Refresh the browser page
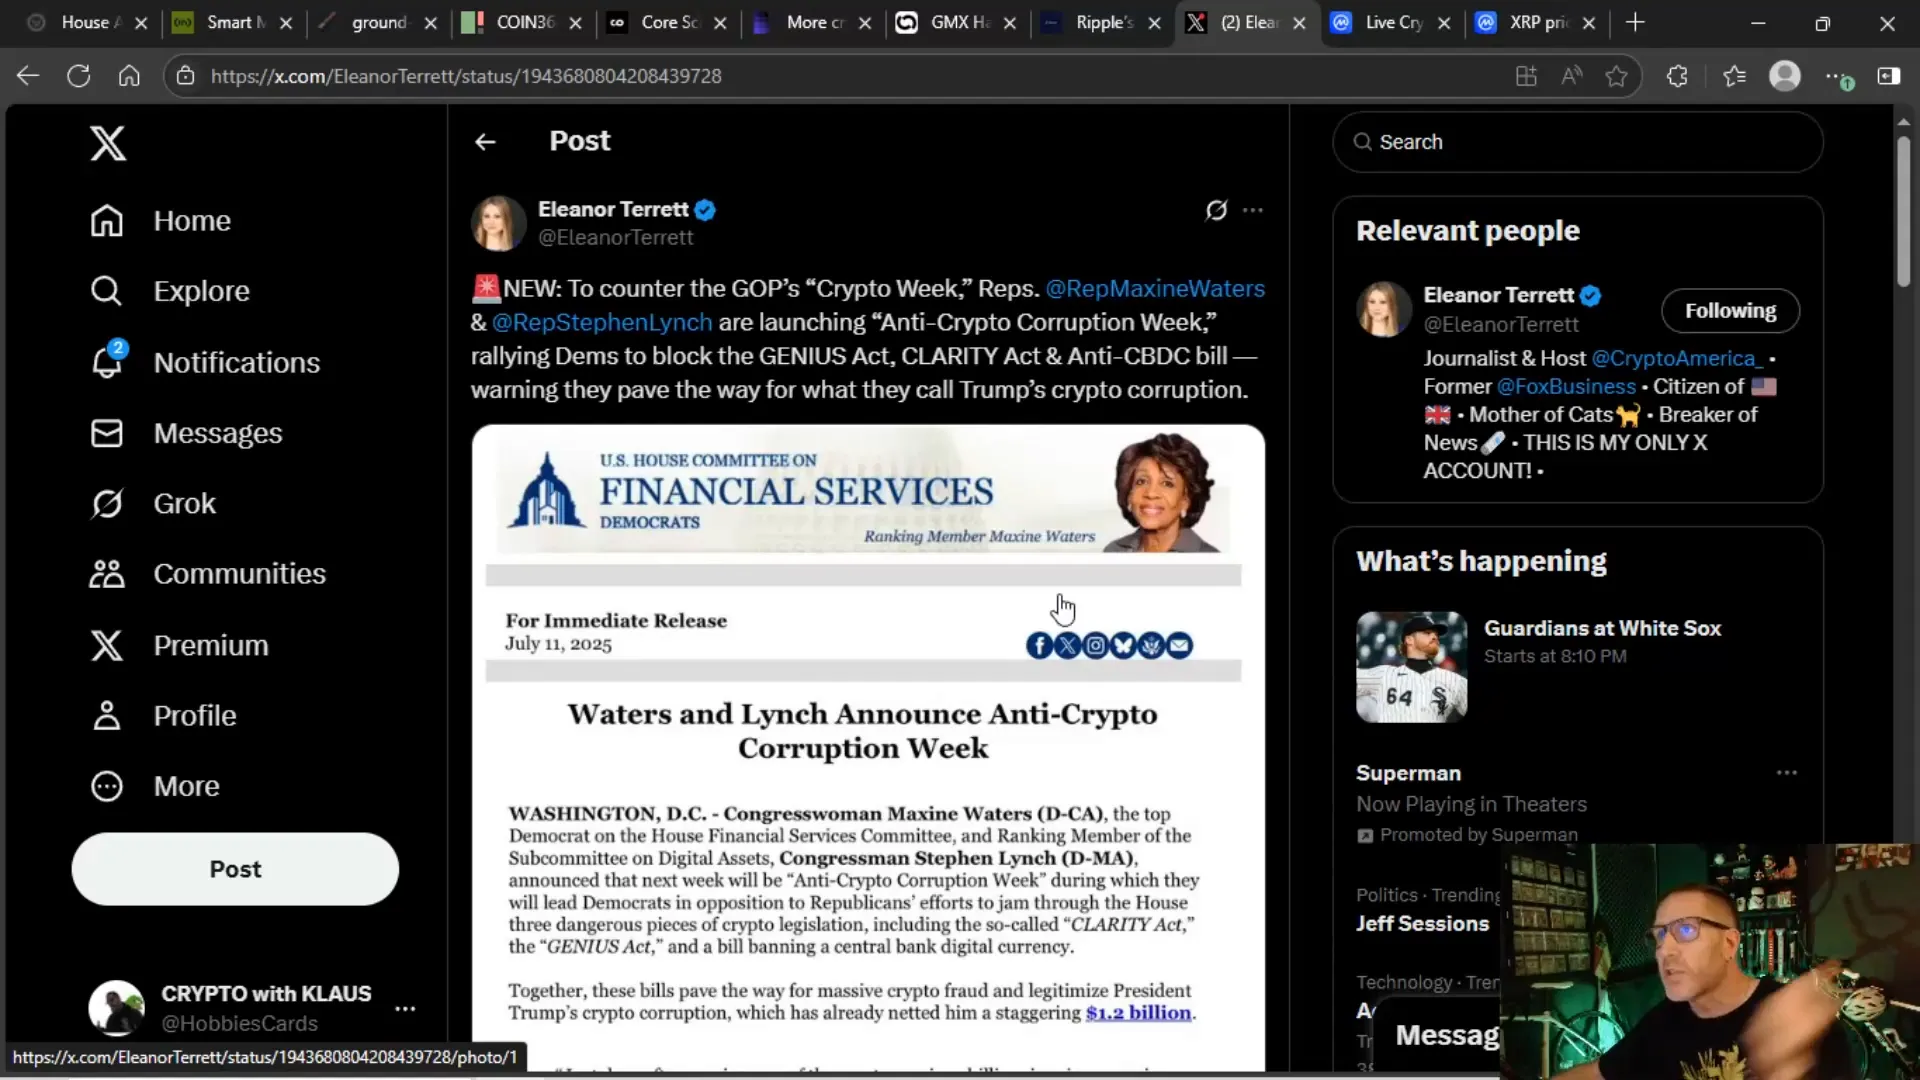The image size is (1920, 1080). coord(79,76)
